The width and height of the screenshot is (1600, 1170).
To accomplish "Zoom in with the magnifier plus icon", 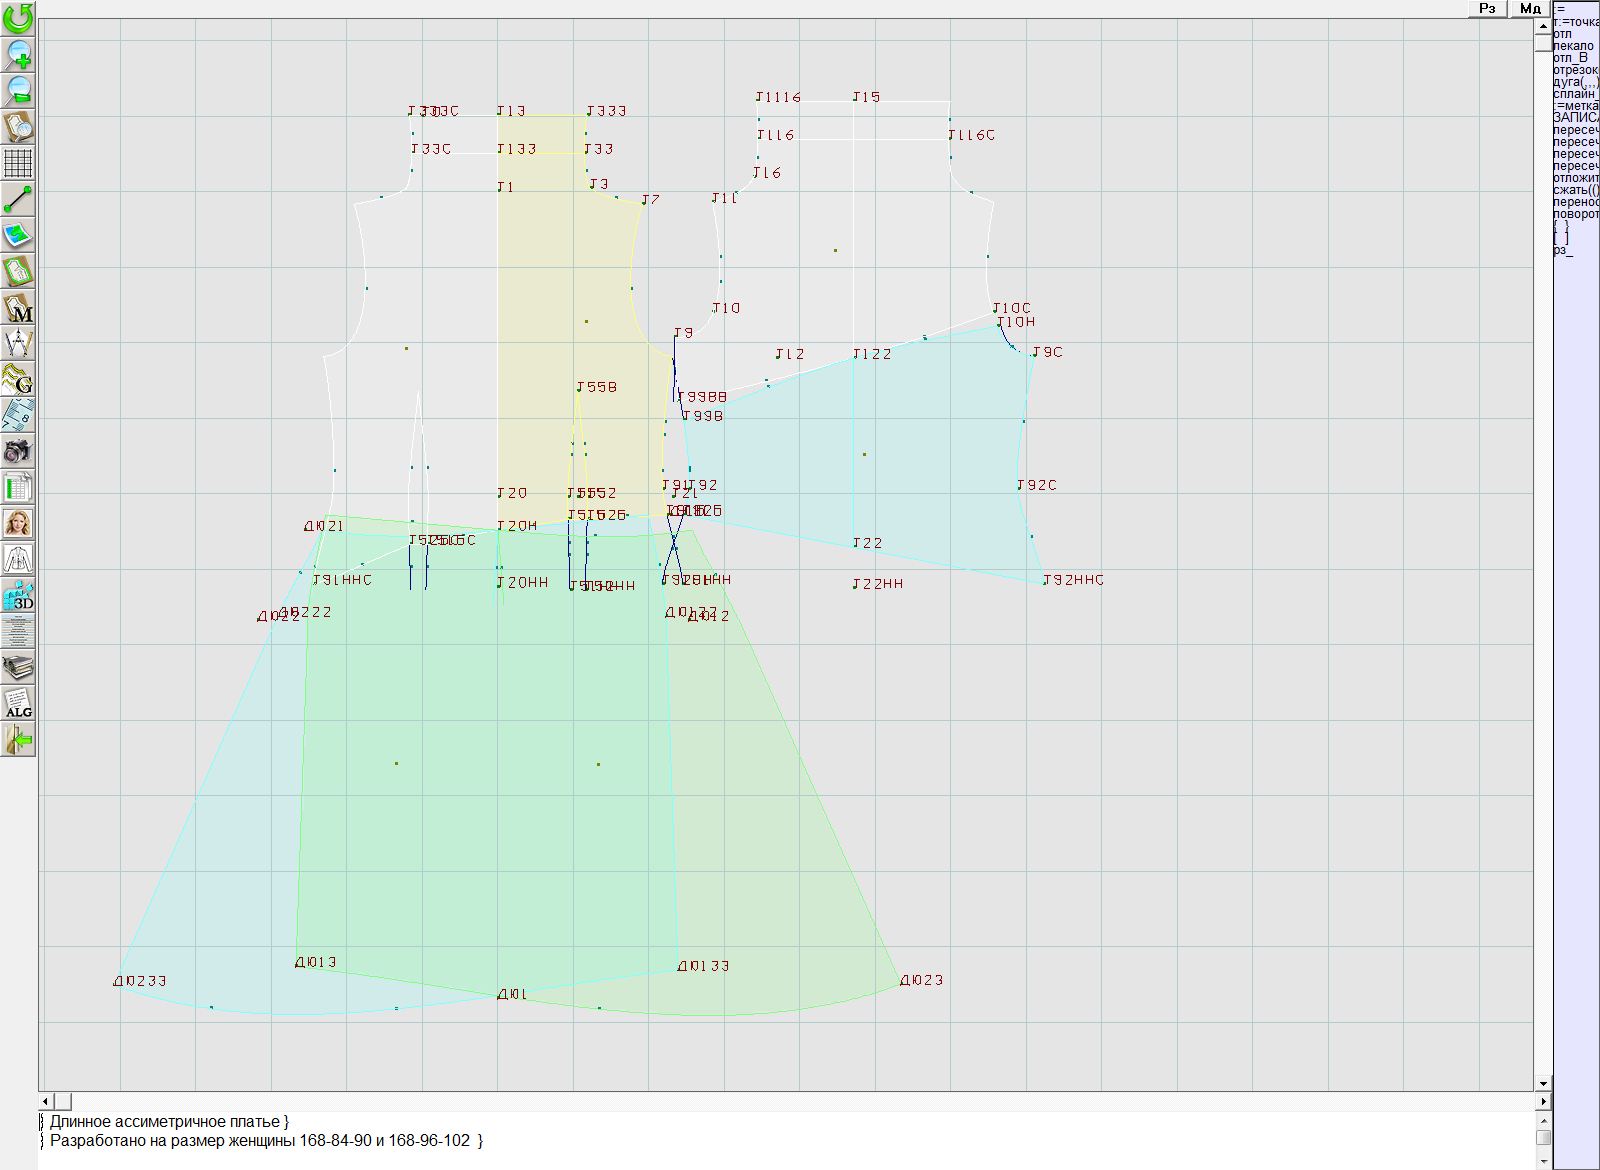I will tap(18, 54).
